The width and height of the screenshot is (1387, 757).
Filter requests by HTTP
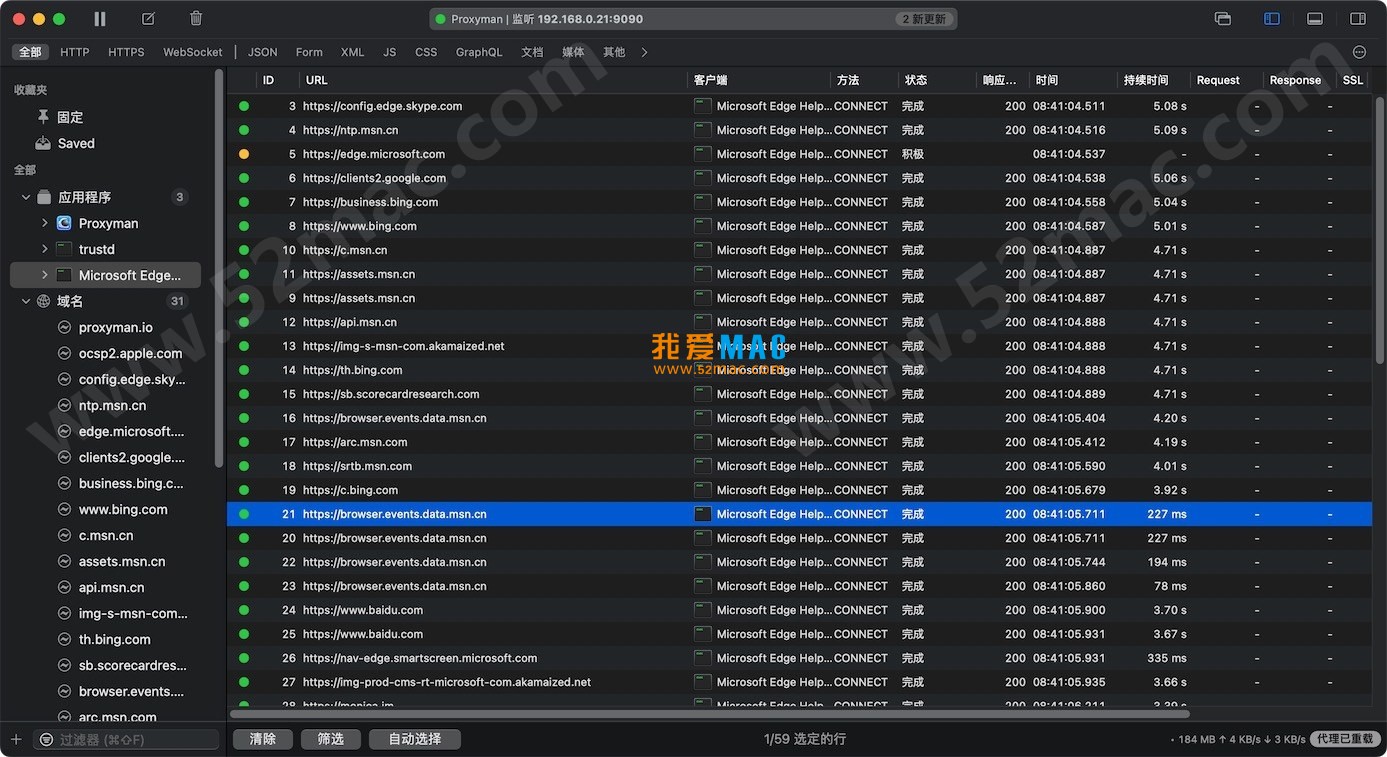tap(75, 52)
